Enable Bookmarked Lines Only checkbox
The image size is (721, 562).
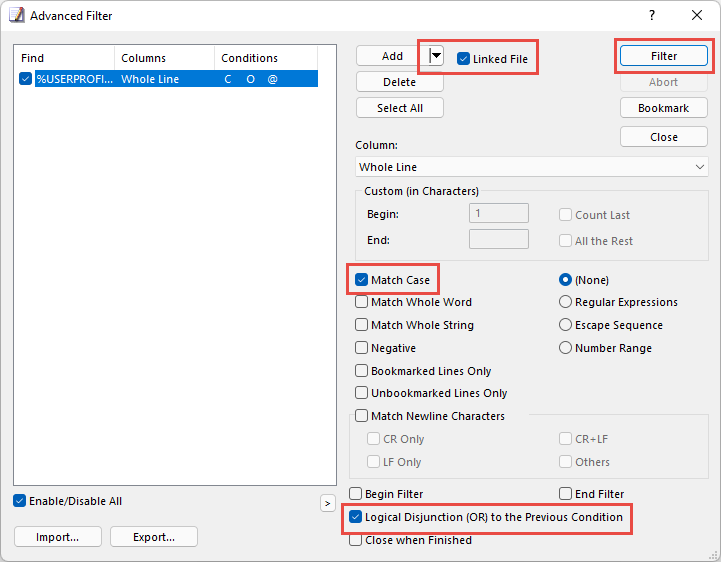(361, 371)
